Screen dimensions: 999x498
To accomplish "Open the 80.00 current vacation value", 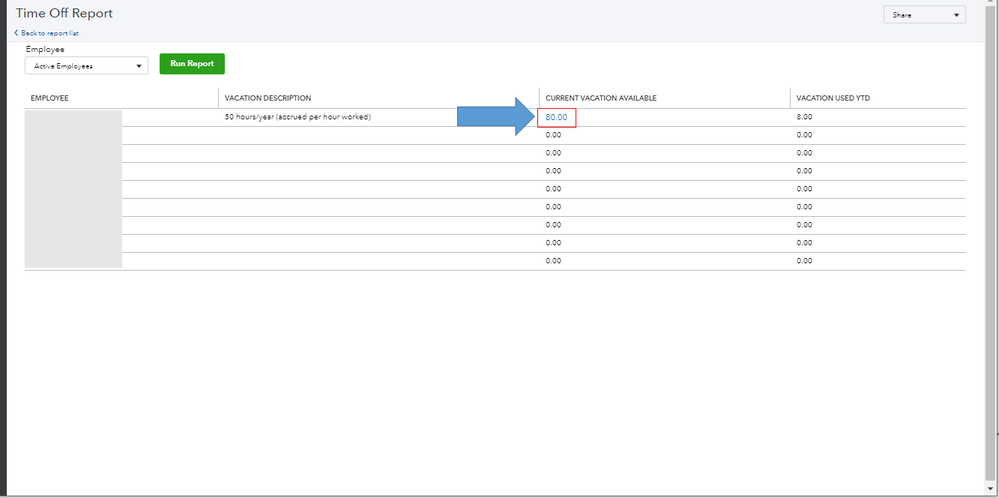I will [x=556, y=117].
